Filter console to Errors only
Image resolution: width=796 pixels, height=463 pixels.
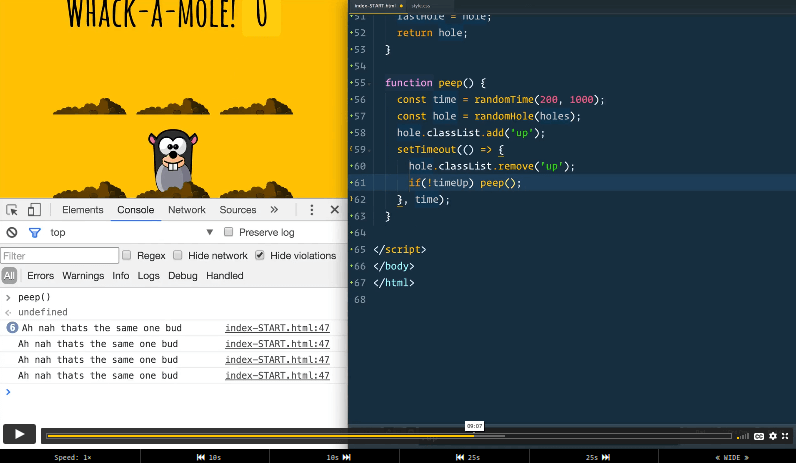click(41, 276)
